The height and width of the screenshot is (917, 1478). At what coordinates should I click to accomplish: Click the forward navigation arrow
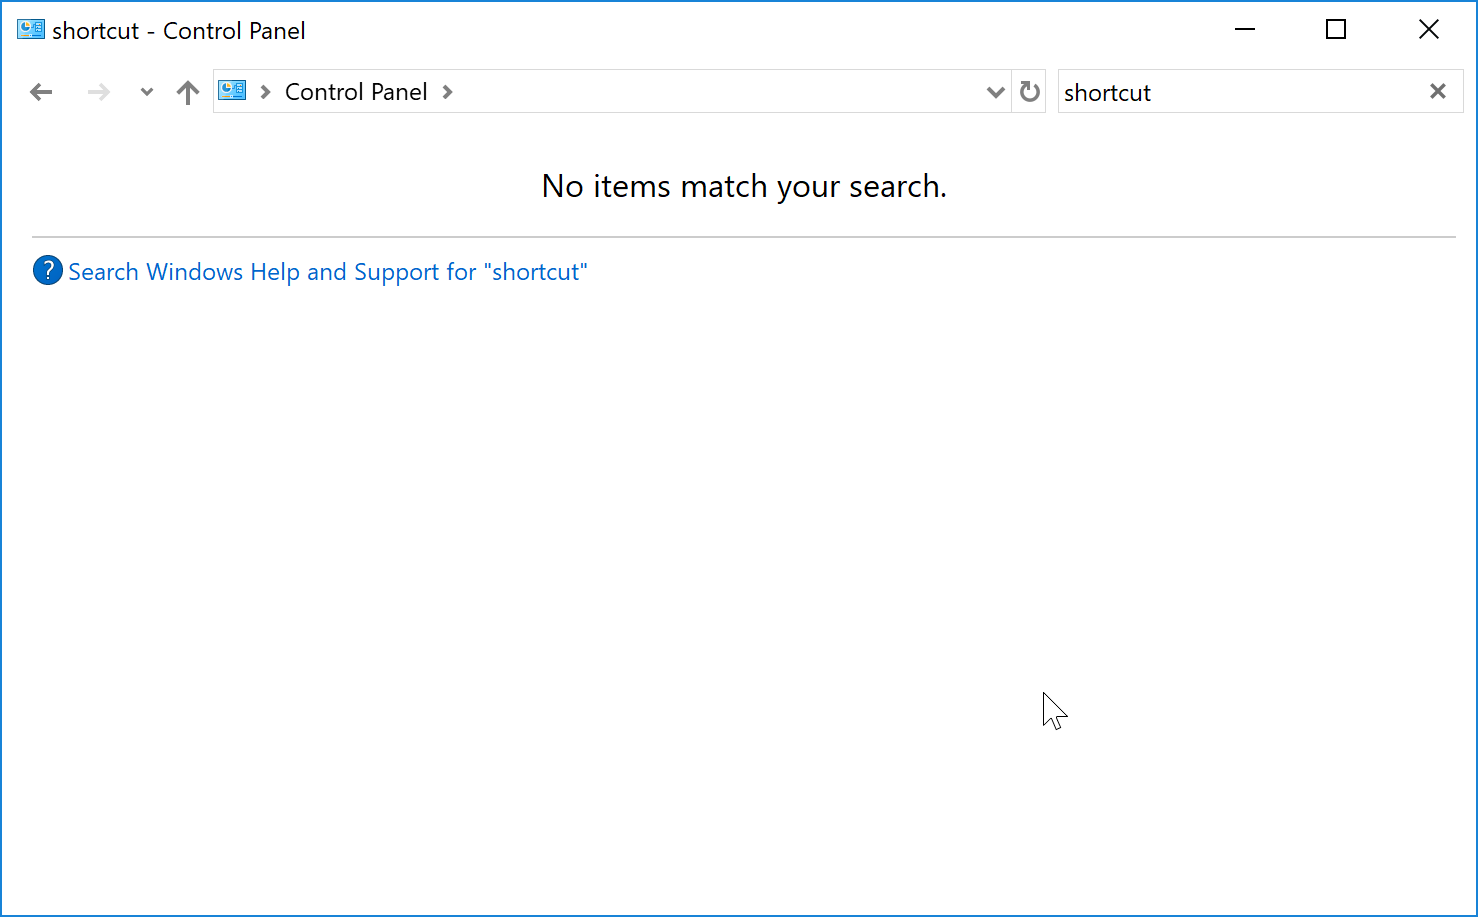tap(98, 91)
